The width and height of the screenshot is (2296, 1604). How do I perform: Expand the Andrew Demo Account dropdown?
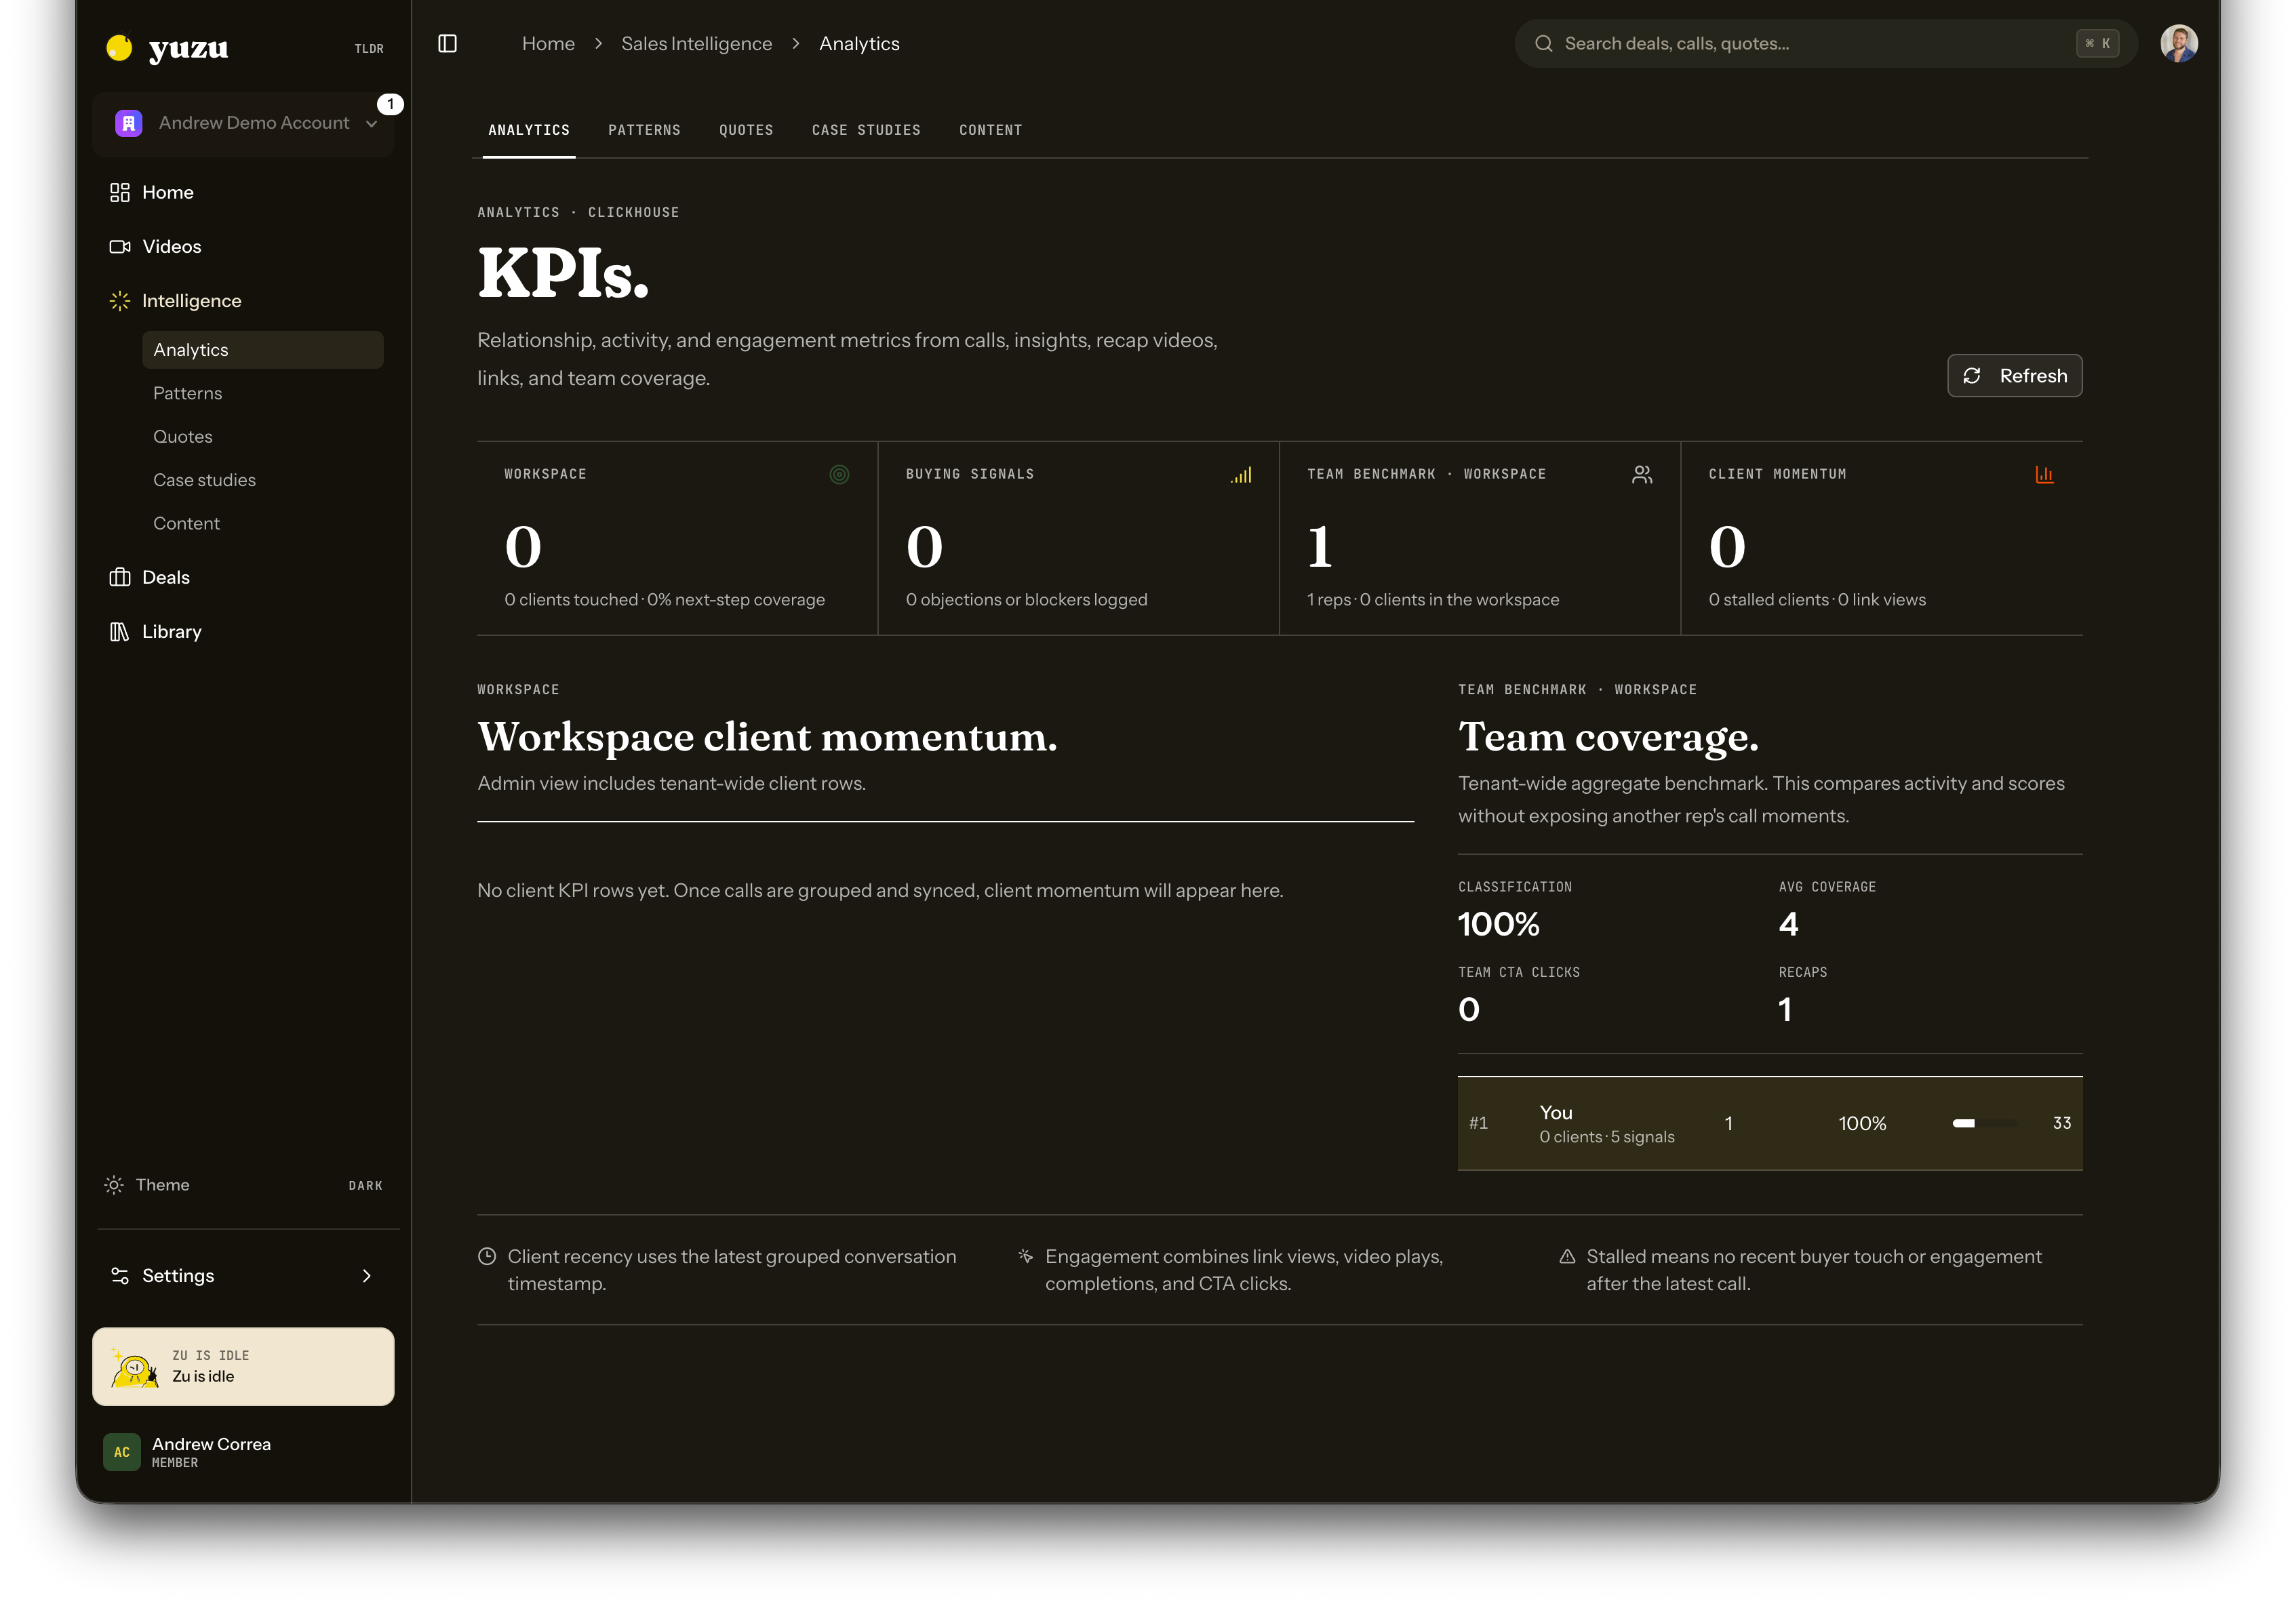tap(371, 124)
